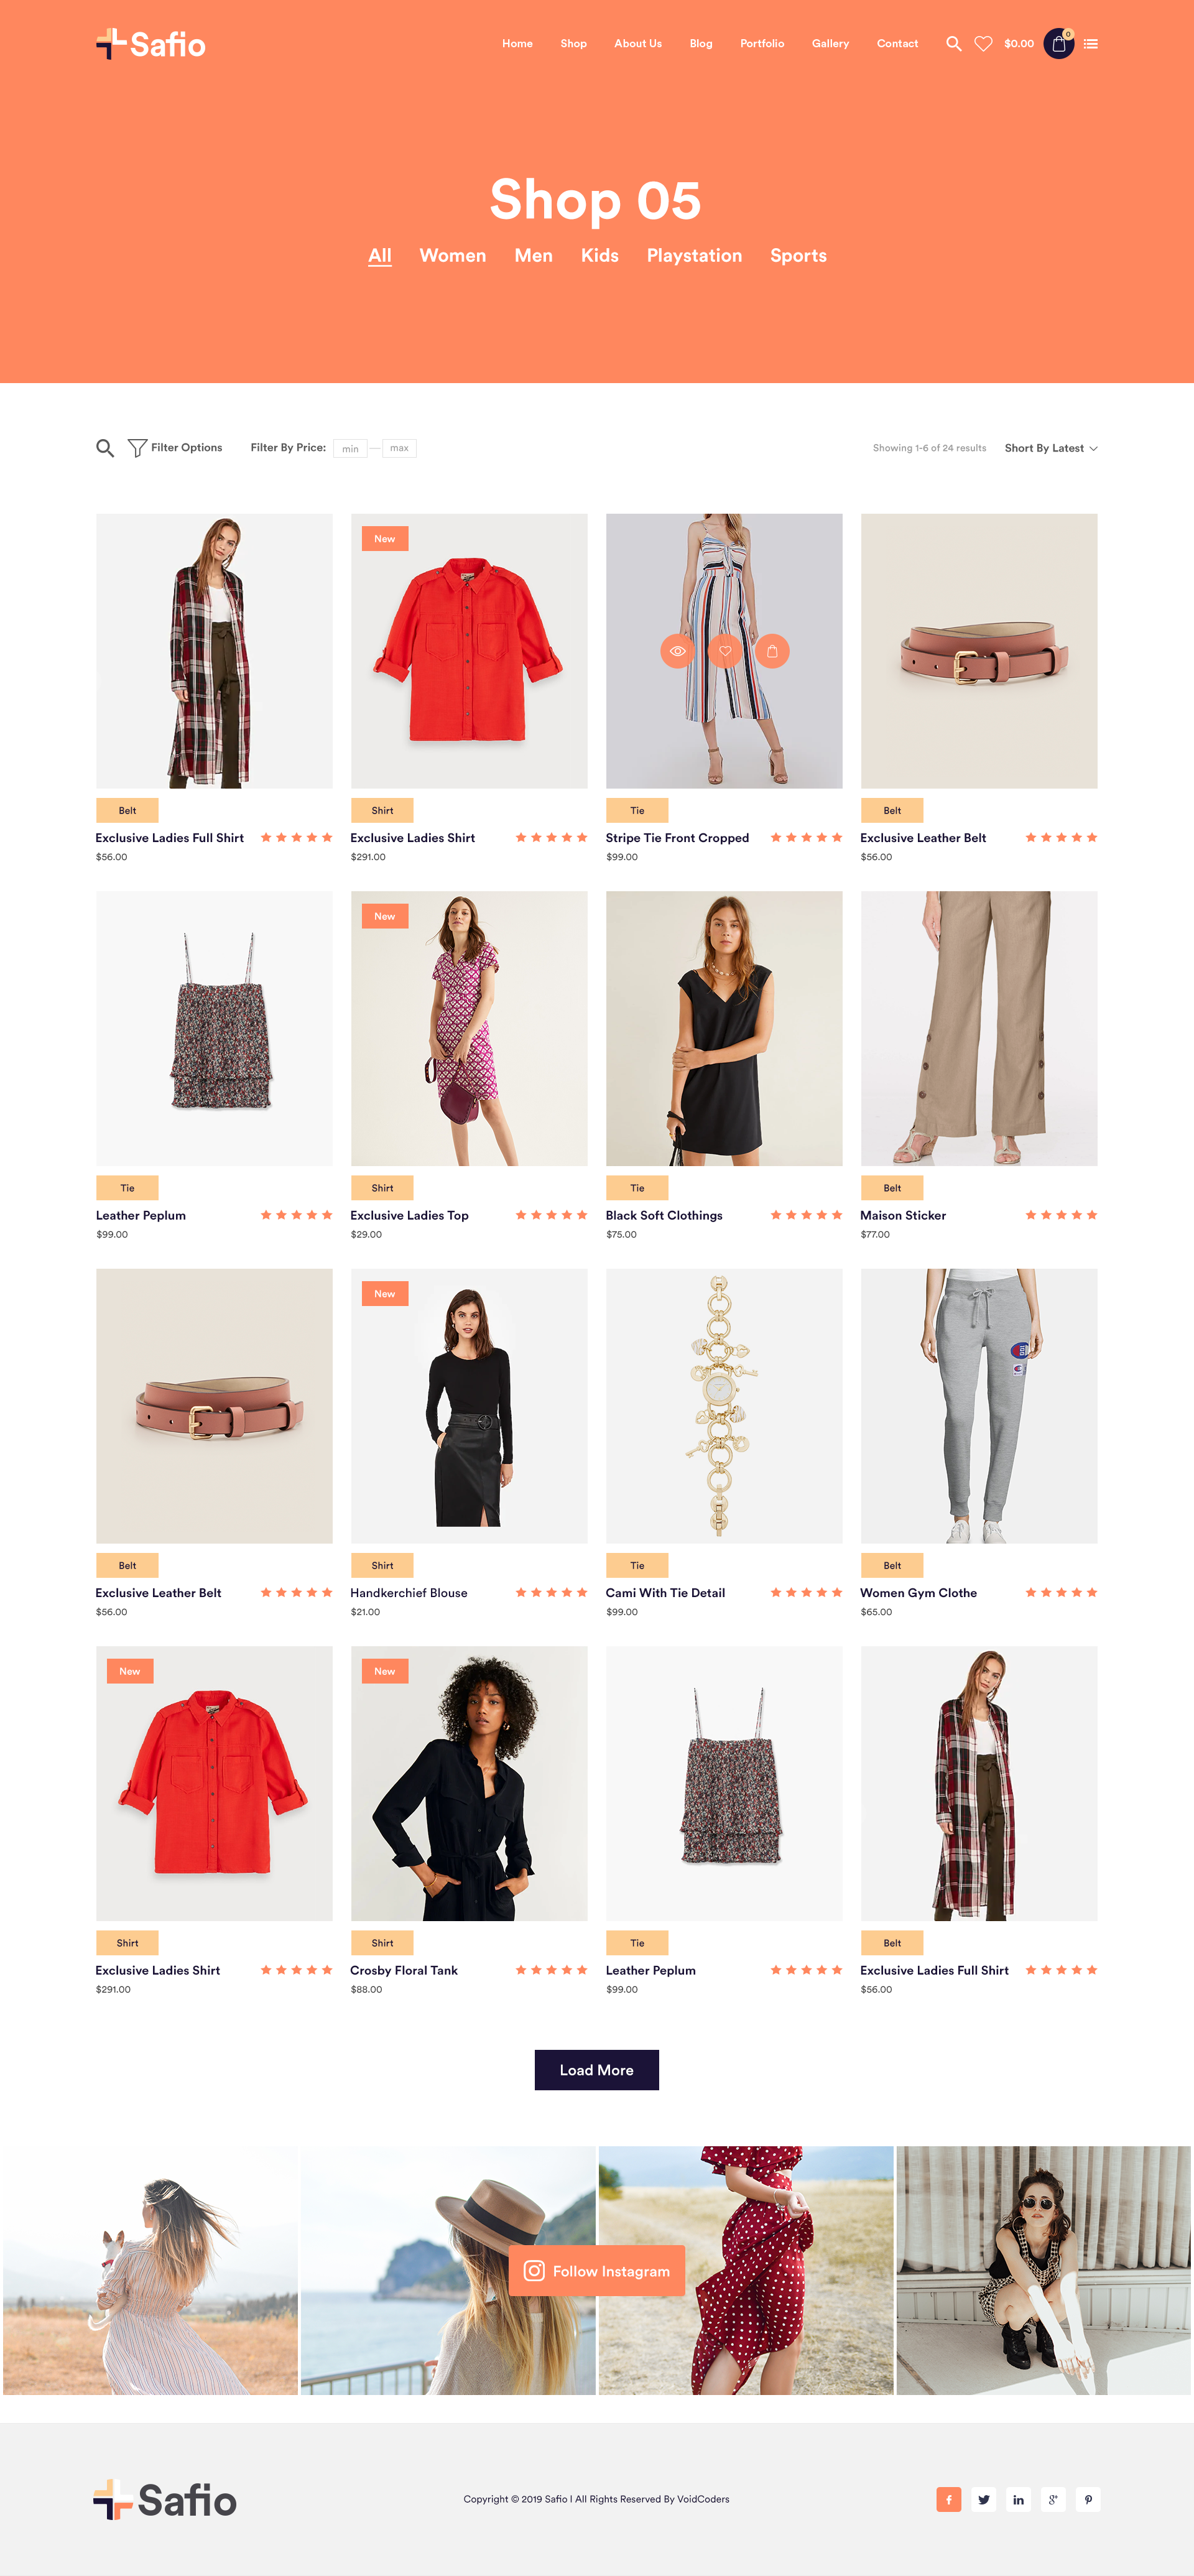Quick view Stripe Tie Front Cropped eye icon
The height and width of the screenshot is (2576, 1194).
click(677, 651)
